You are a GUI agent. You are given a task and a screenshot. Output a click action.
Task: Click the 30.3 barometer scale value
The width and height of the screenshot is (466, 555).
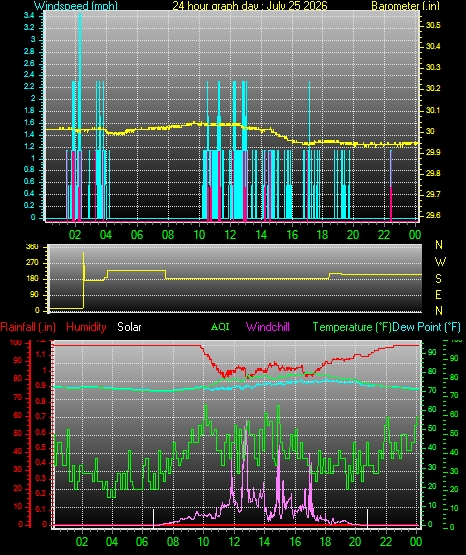click(x=433, y=67)
